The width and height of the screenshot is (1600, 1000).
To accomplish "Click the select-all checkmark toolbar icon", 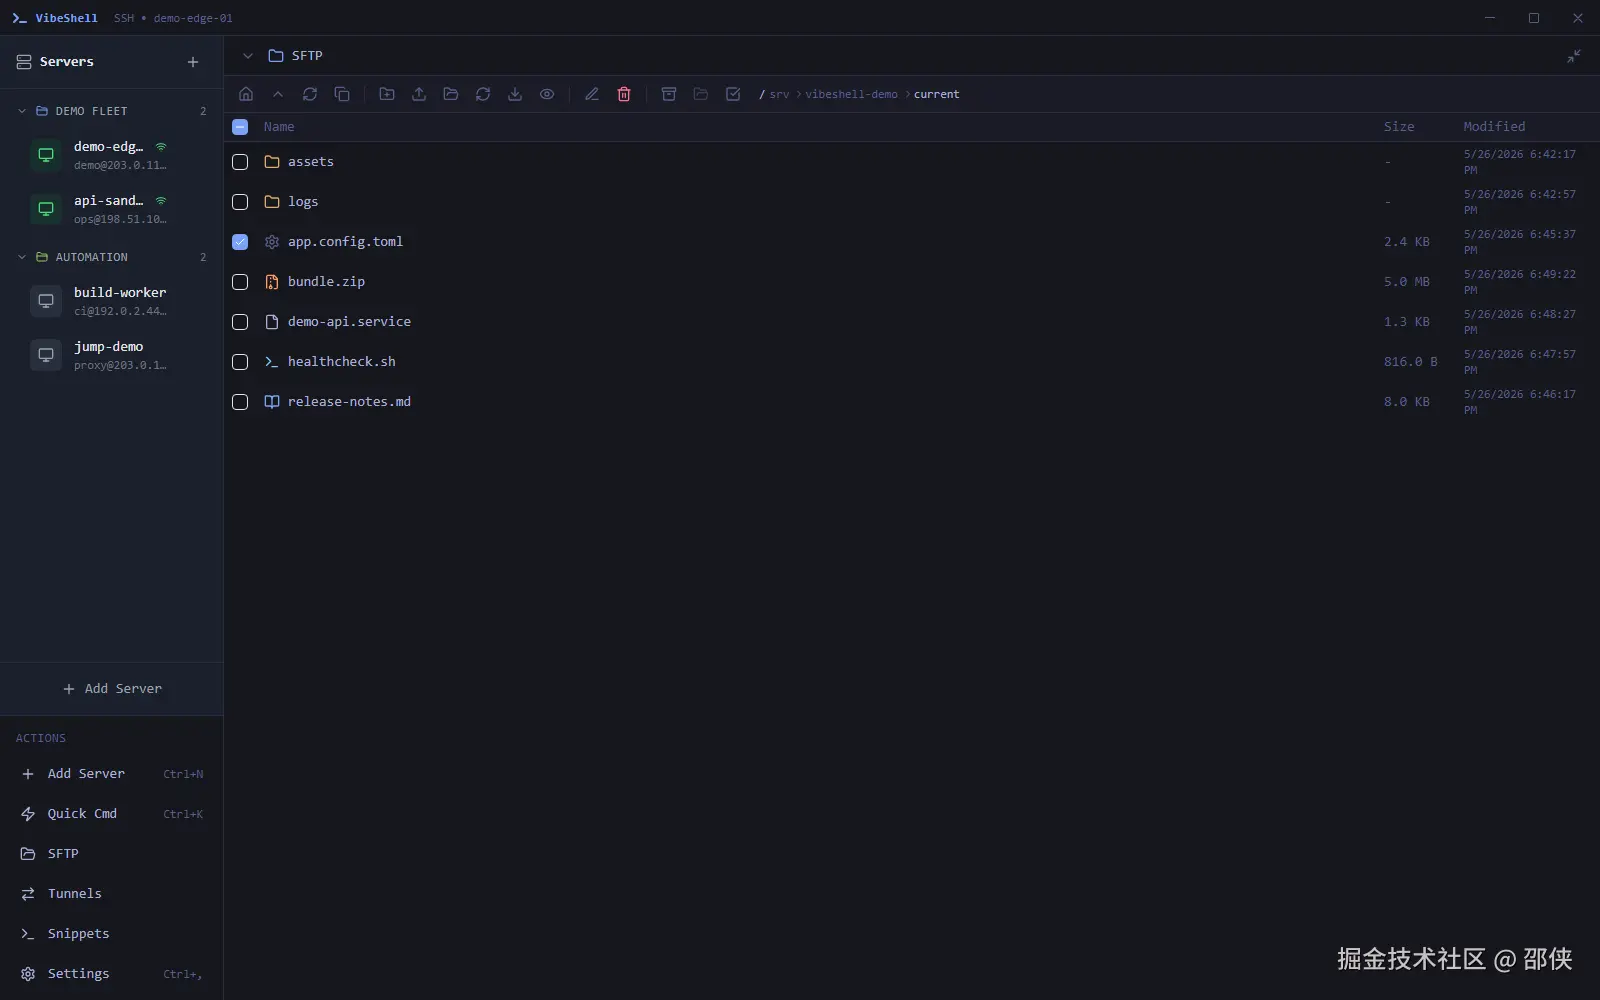I will tap(733, 94).
